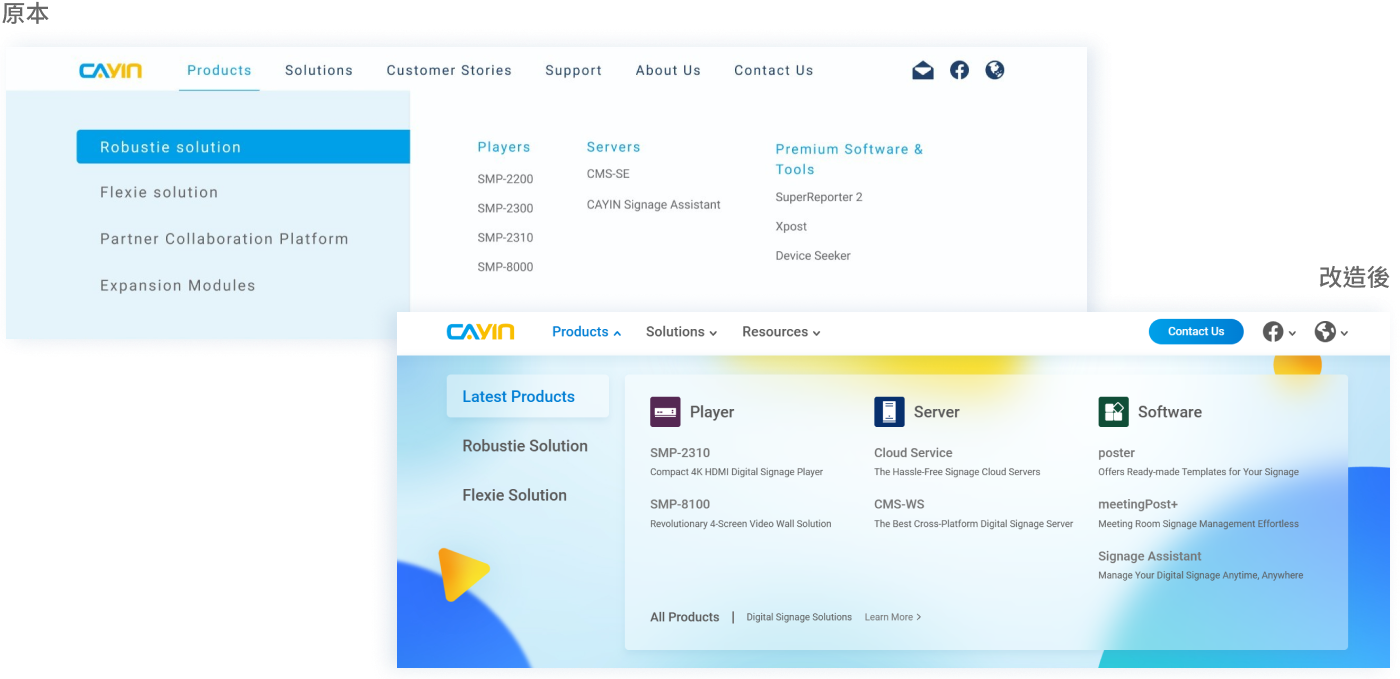The image size is (1400, 679).
Task: Select Robustie solution highlighted item
Action: (243, 147)
